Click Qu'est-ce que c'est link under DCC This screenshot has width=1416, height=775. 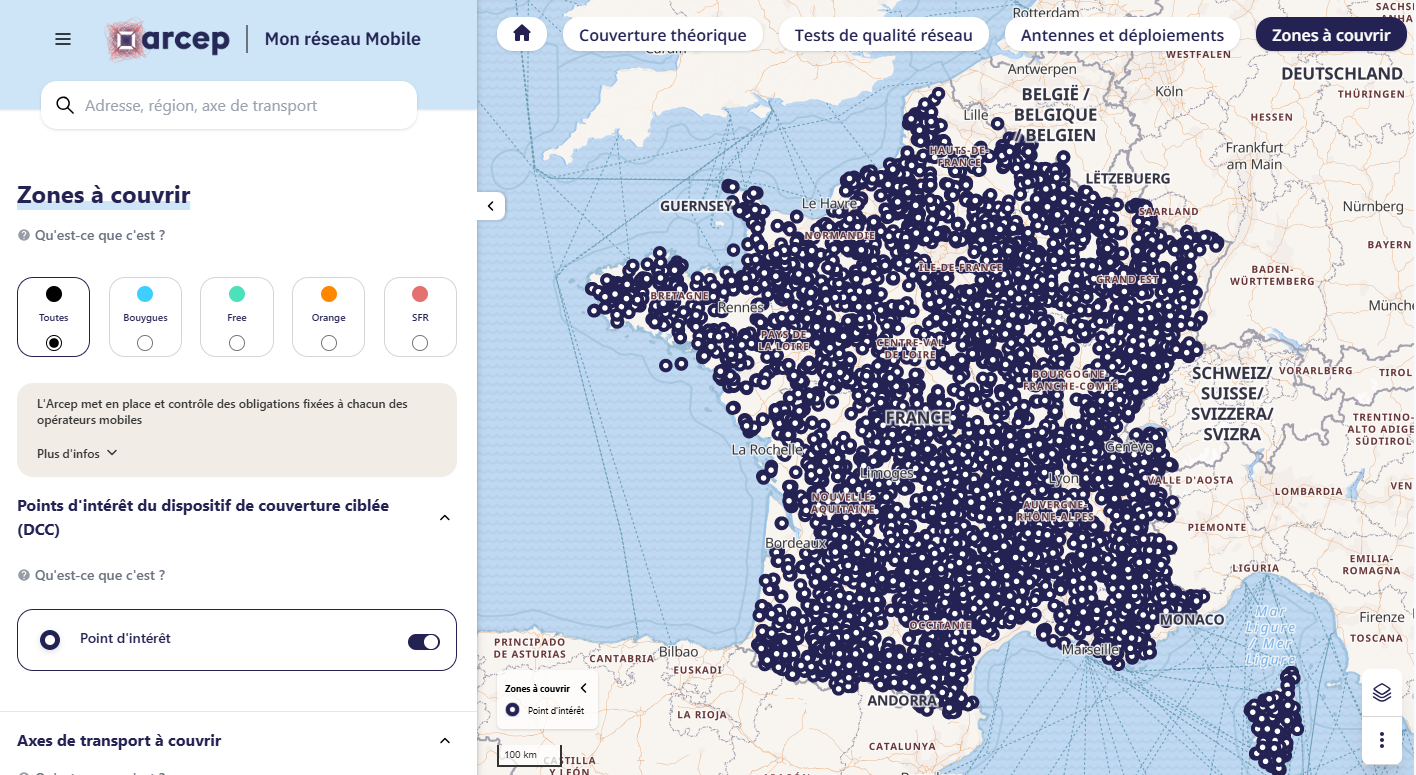[x=99, y=576]
